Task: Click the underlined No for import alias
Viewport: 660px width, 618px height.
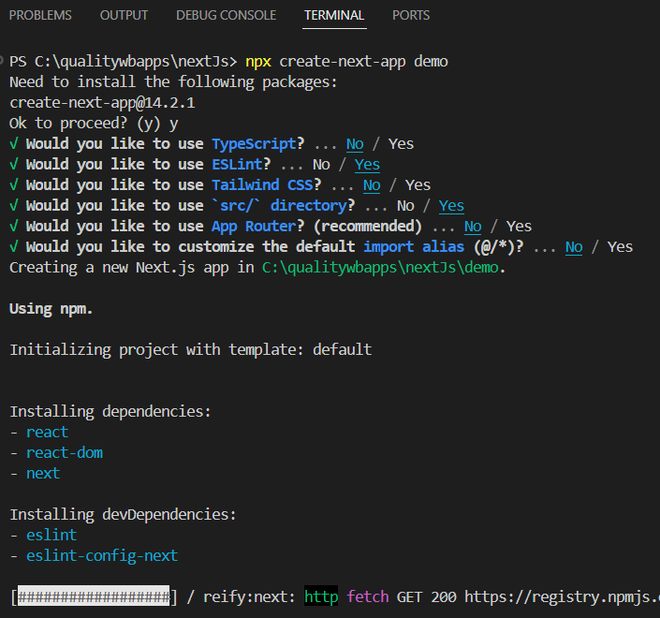Action: pos(574,248)
